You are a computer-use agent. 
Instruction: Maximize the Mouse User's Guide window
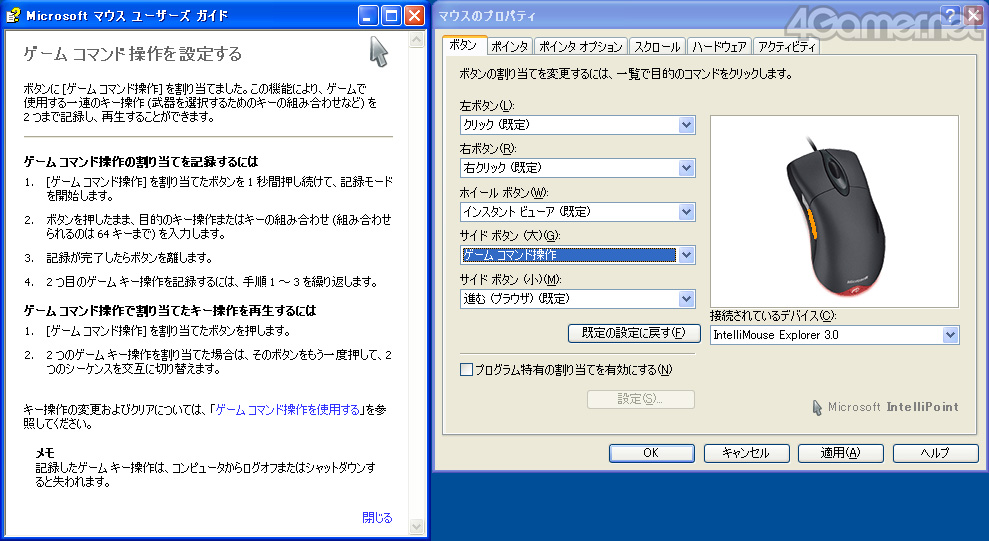coord(391,15)
